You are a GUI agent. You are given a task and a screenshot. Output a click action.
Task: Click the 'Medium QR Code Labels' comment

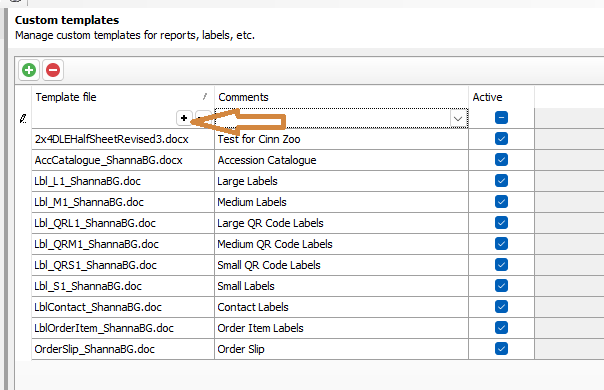pyautogui.click(x=341, y=244)
